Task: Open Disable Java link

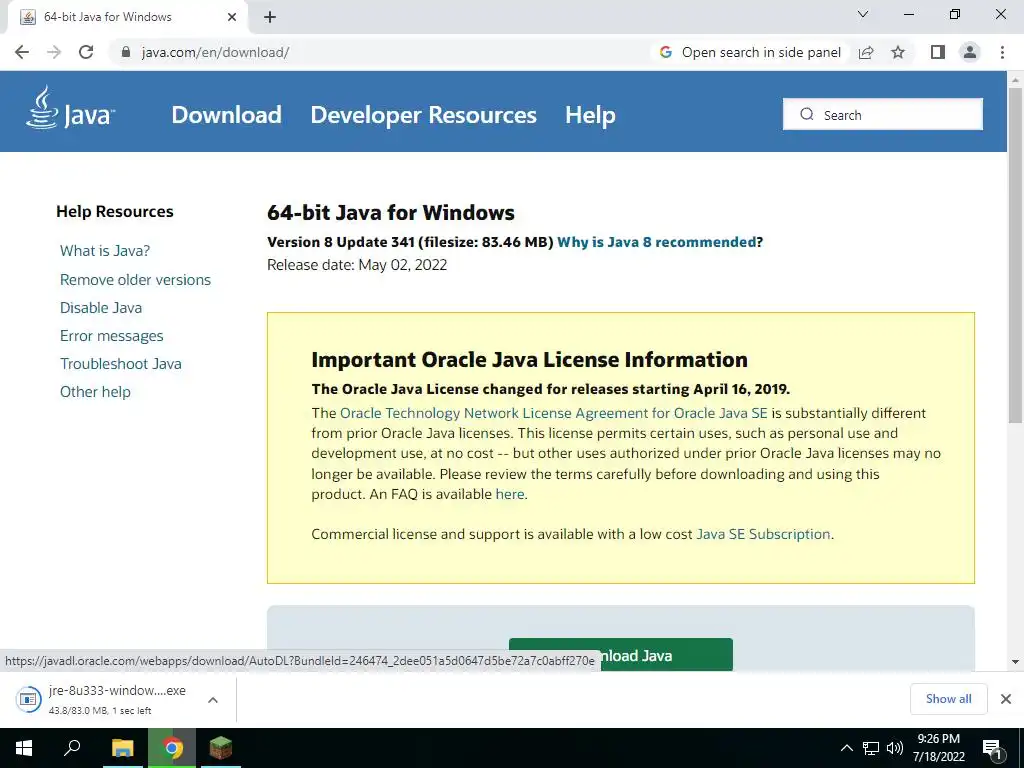Action: (101, 308)
